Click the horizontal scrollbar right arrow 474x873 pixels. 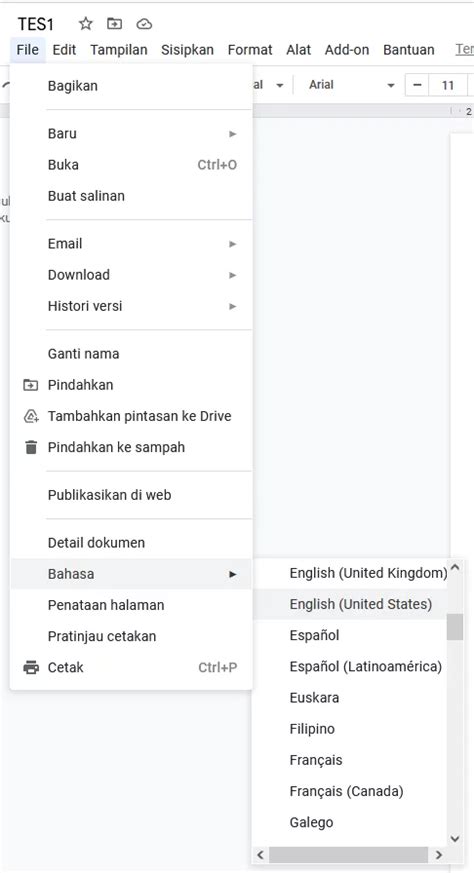point(439,855)
